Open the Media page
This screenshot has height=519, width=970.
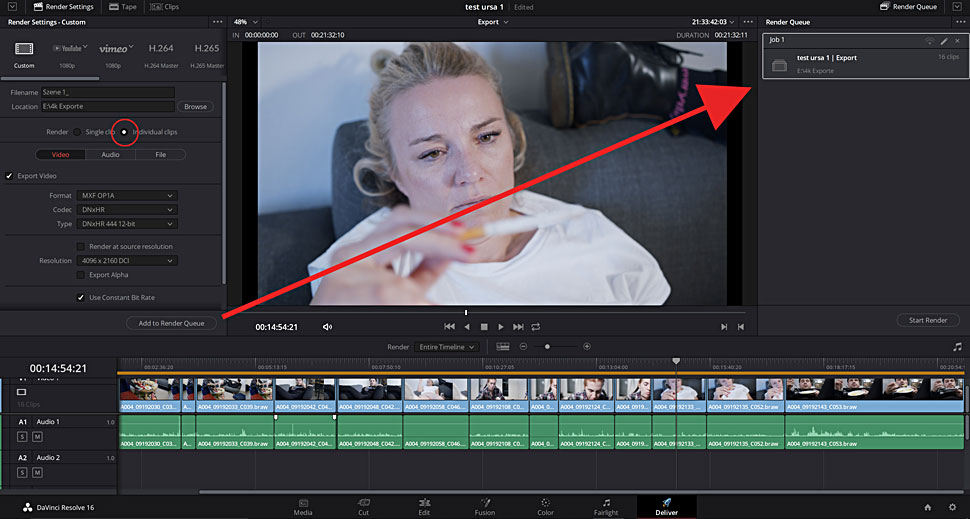303,507
